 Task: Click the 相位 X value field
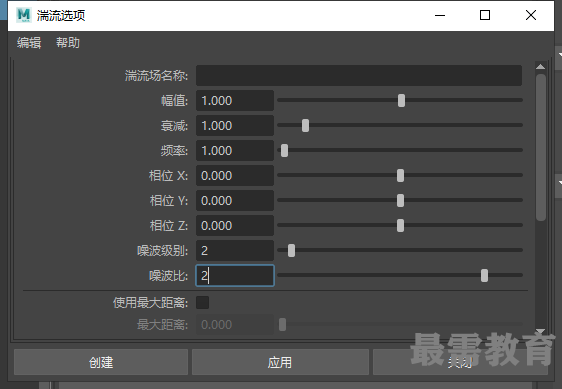(x=235, y=175)
